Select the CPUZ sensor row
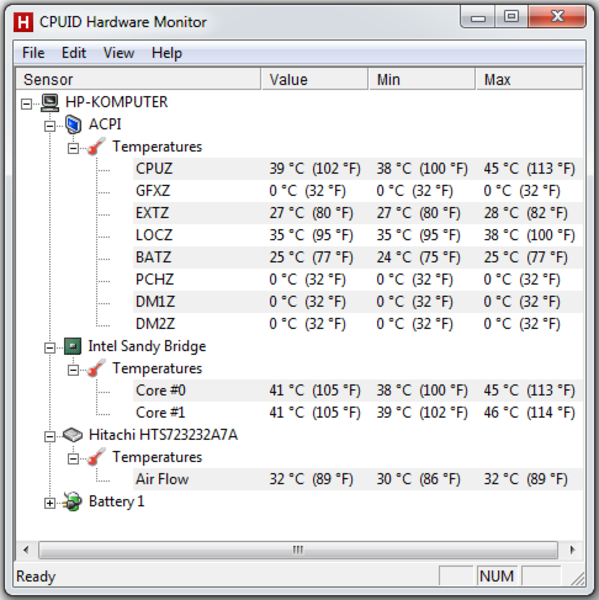599x600 pixels. 357,169
